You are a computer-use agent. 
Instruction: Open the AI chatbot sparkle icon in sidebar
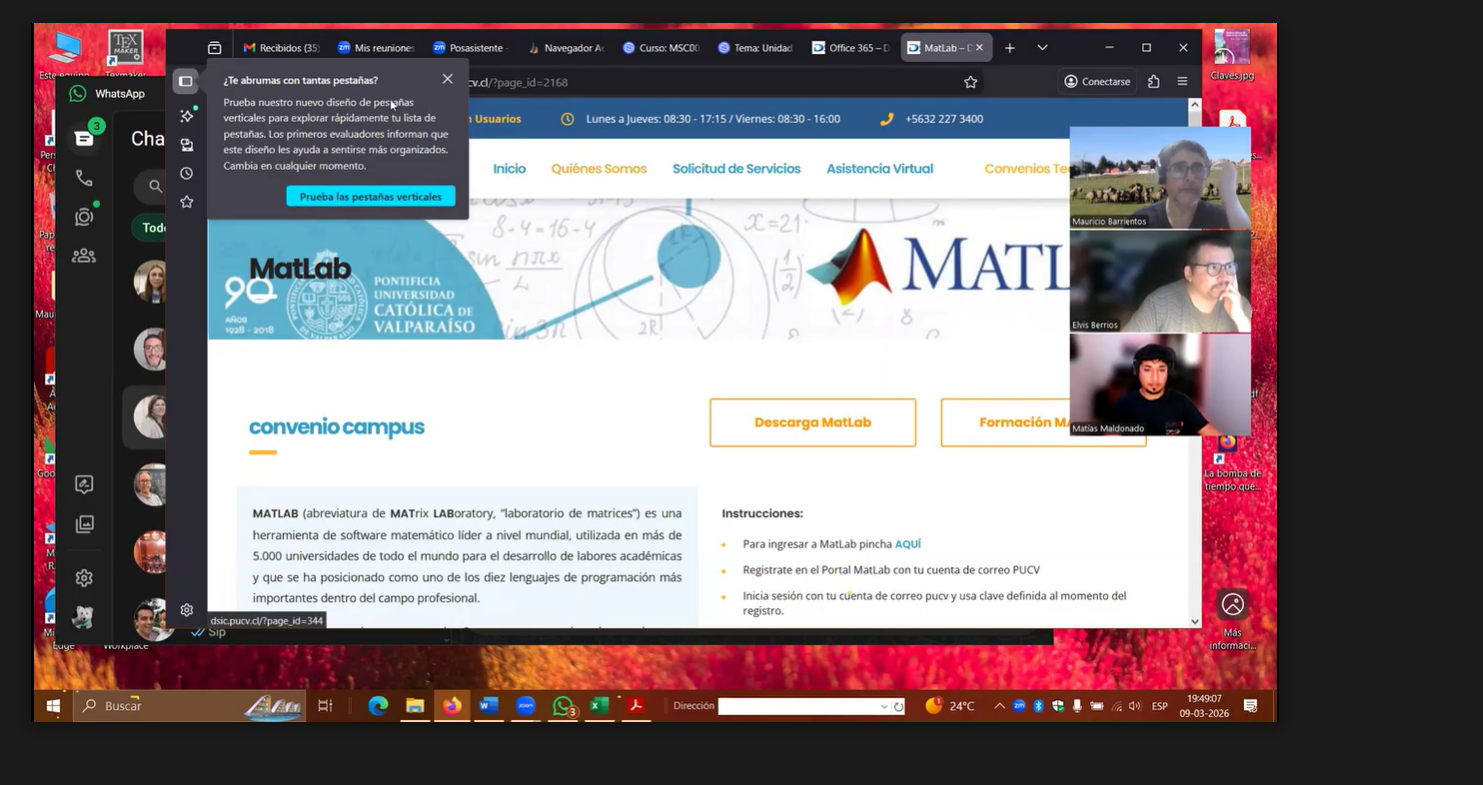pyautogui.click(x=186, y=116)
